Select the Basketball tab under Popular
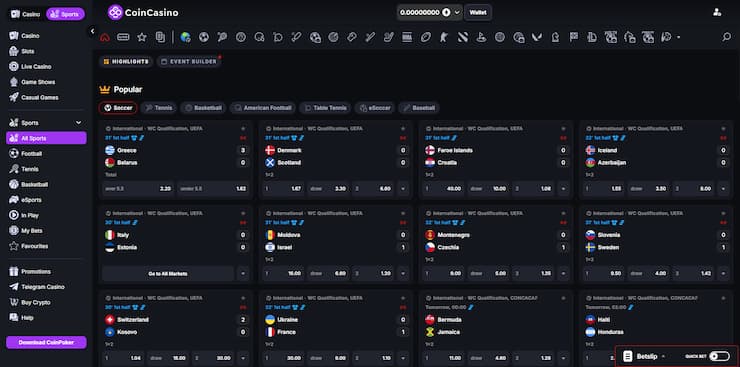Viewport: 740px width, 367px height. point(203,108)
